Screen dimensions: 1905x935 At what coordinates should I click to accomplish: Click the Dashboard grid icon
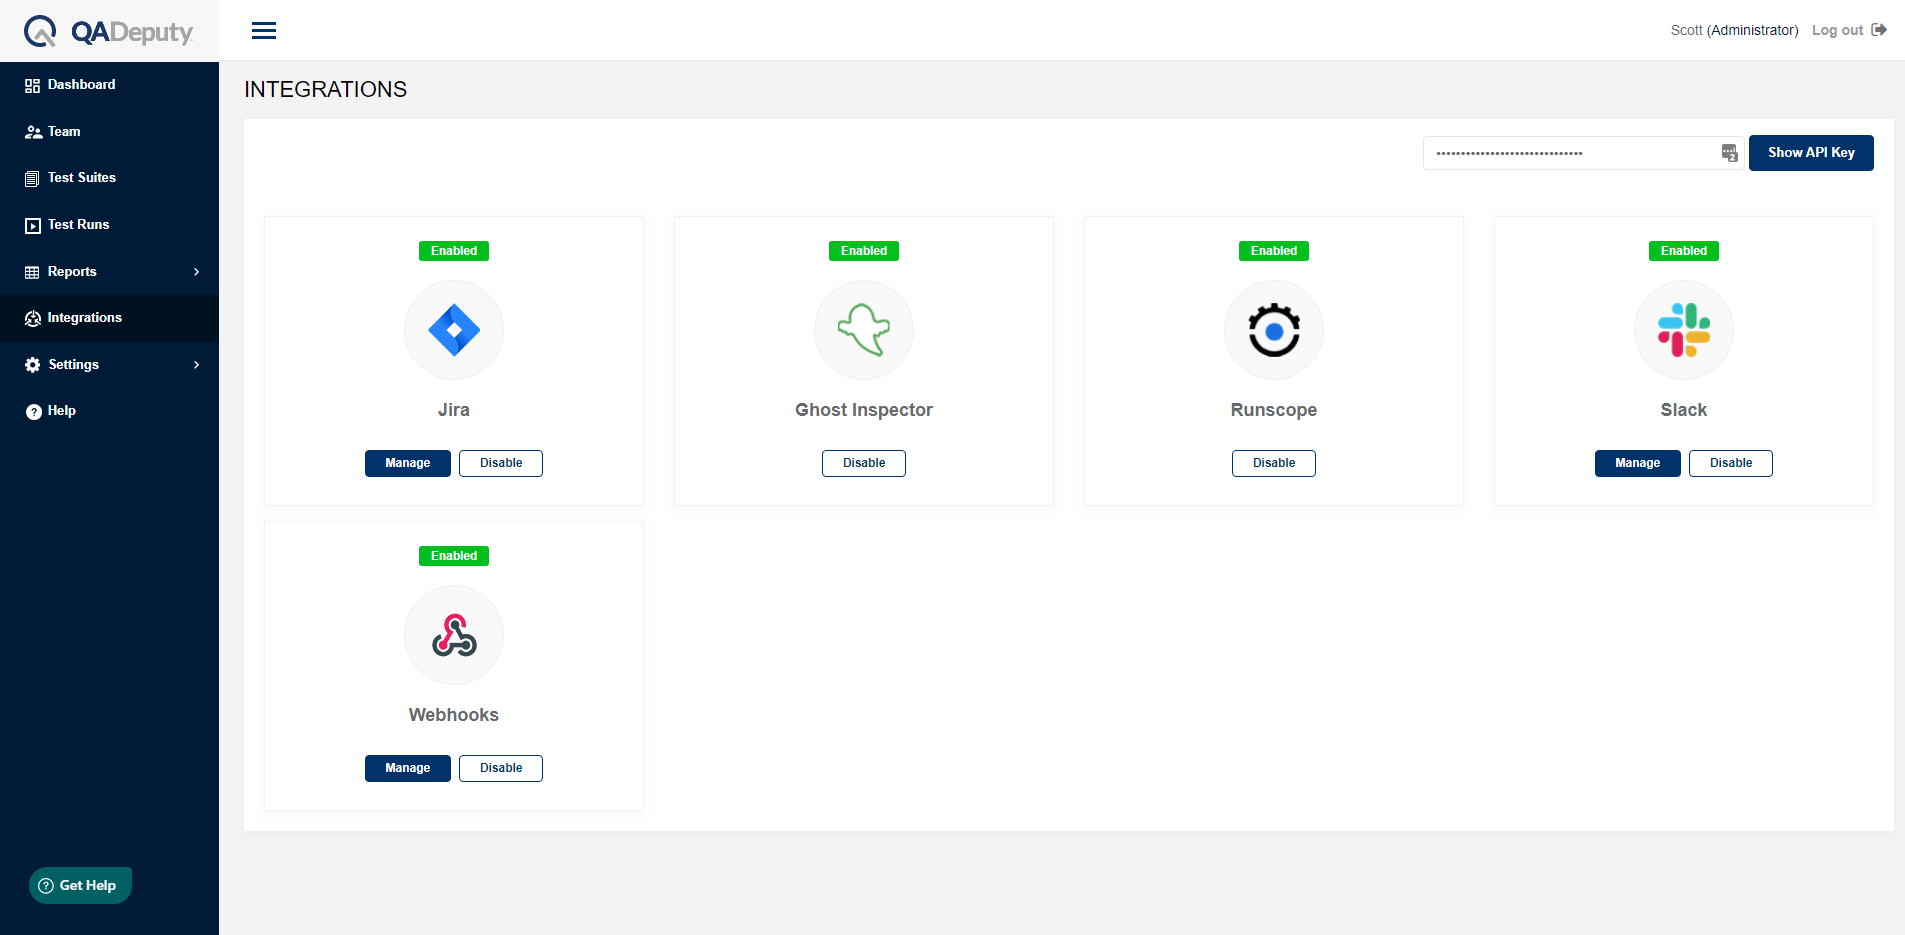33,86
